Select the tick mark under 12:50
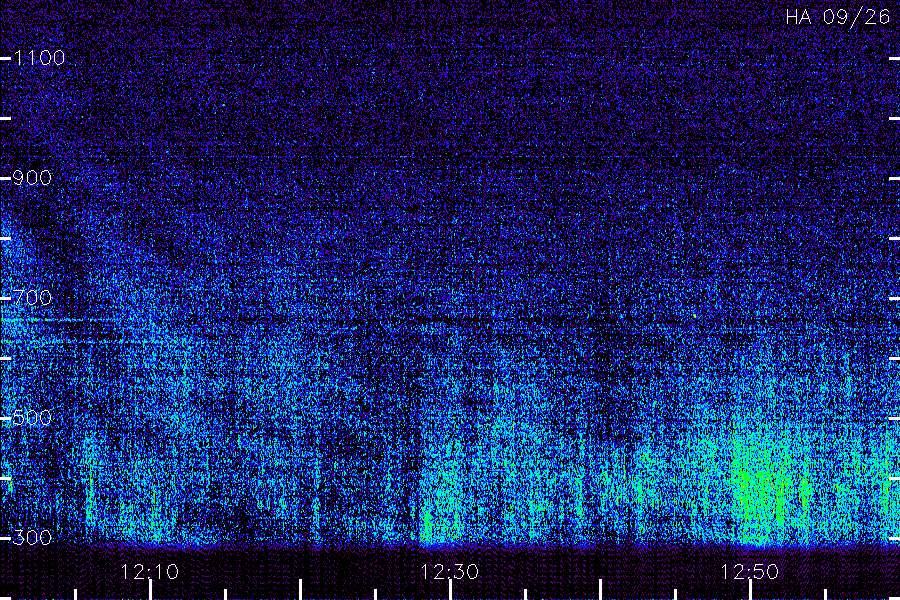This screenshot has width=900, height=600. 750,590
